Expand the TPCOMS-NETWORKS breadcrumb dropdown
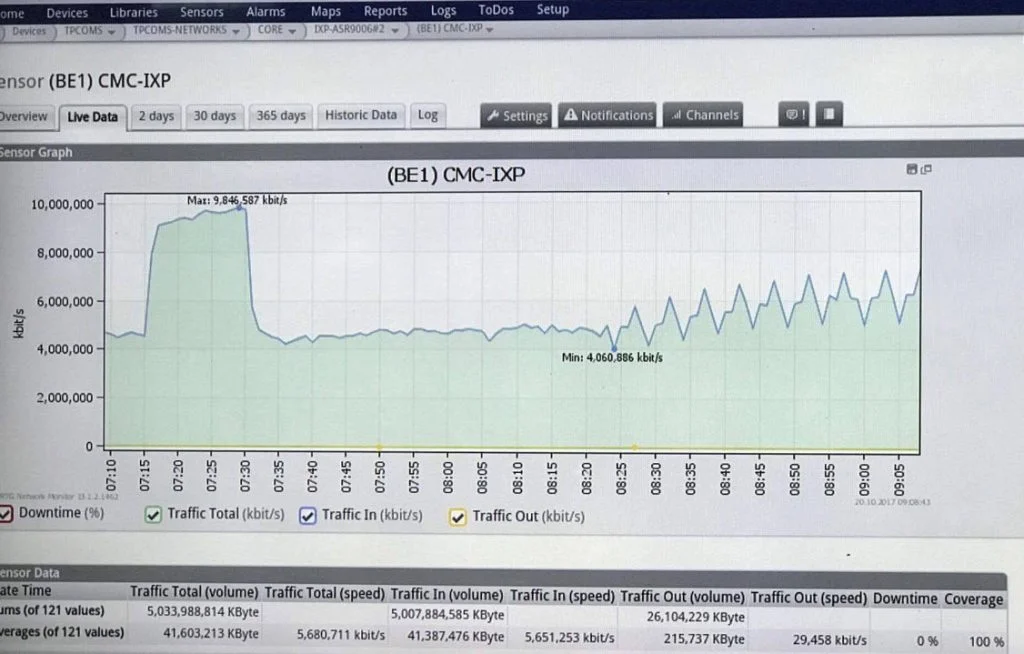This screenshot has height=654, width=1024. pos(237,31)
